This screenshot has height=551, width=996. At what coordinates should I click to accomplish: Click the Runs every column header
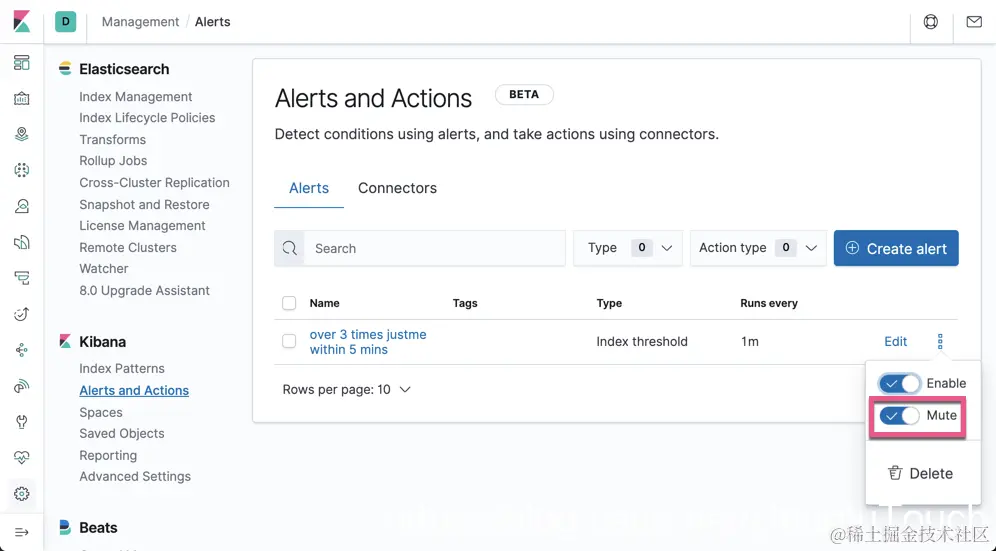769,303
